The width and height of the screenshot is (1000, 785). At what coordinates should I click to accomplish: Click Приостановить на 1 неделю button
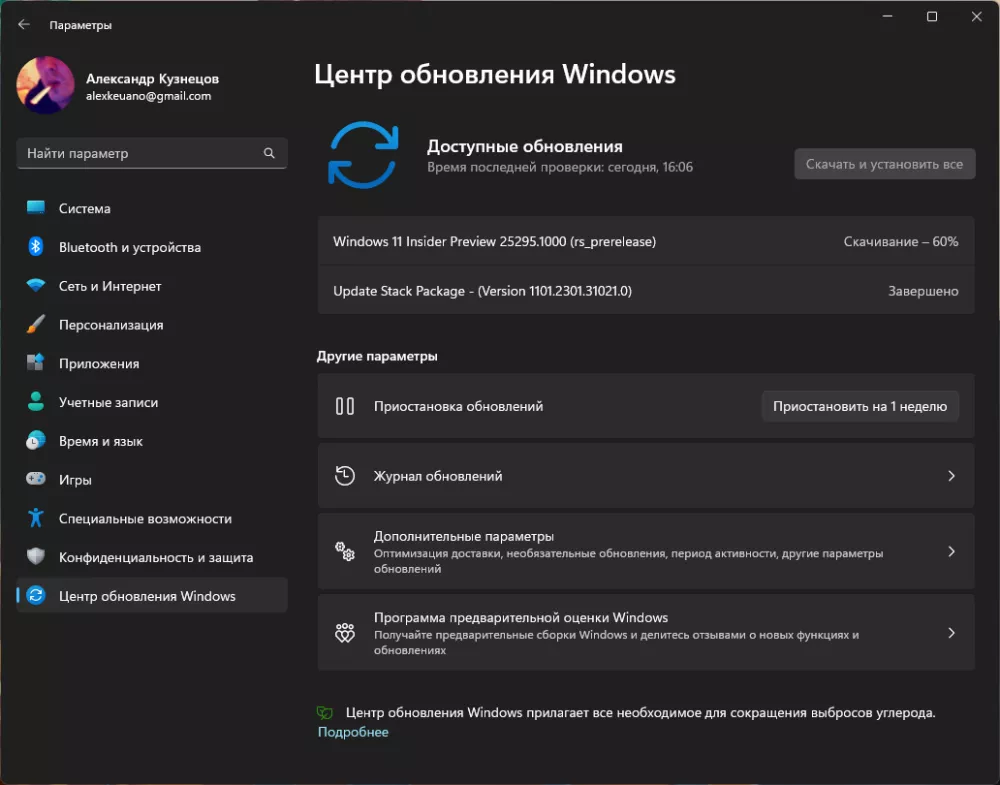pyautogui.click(x=859, y=407)
